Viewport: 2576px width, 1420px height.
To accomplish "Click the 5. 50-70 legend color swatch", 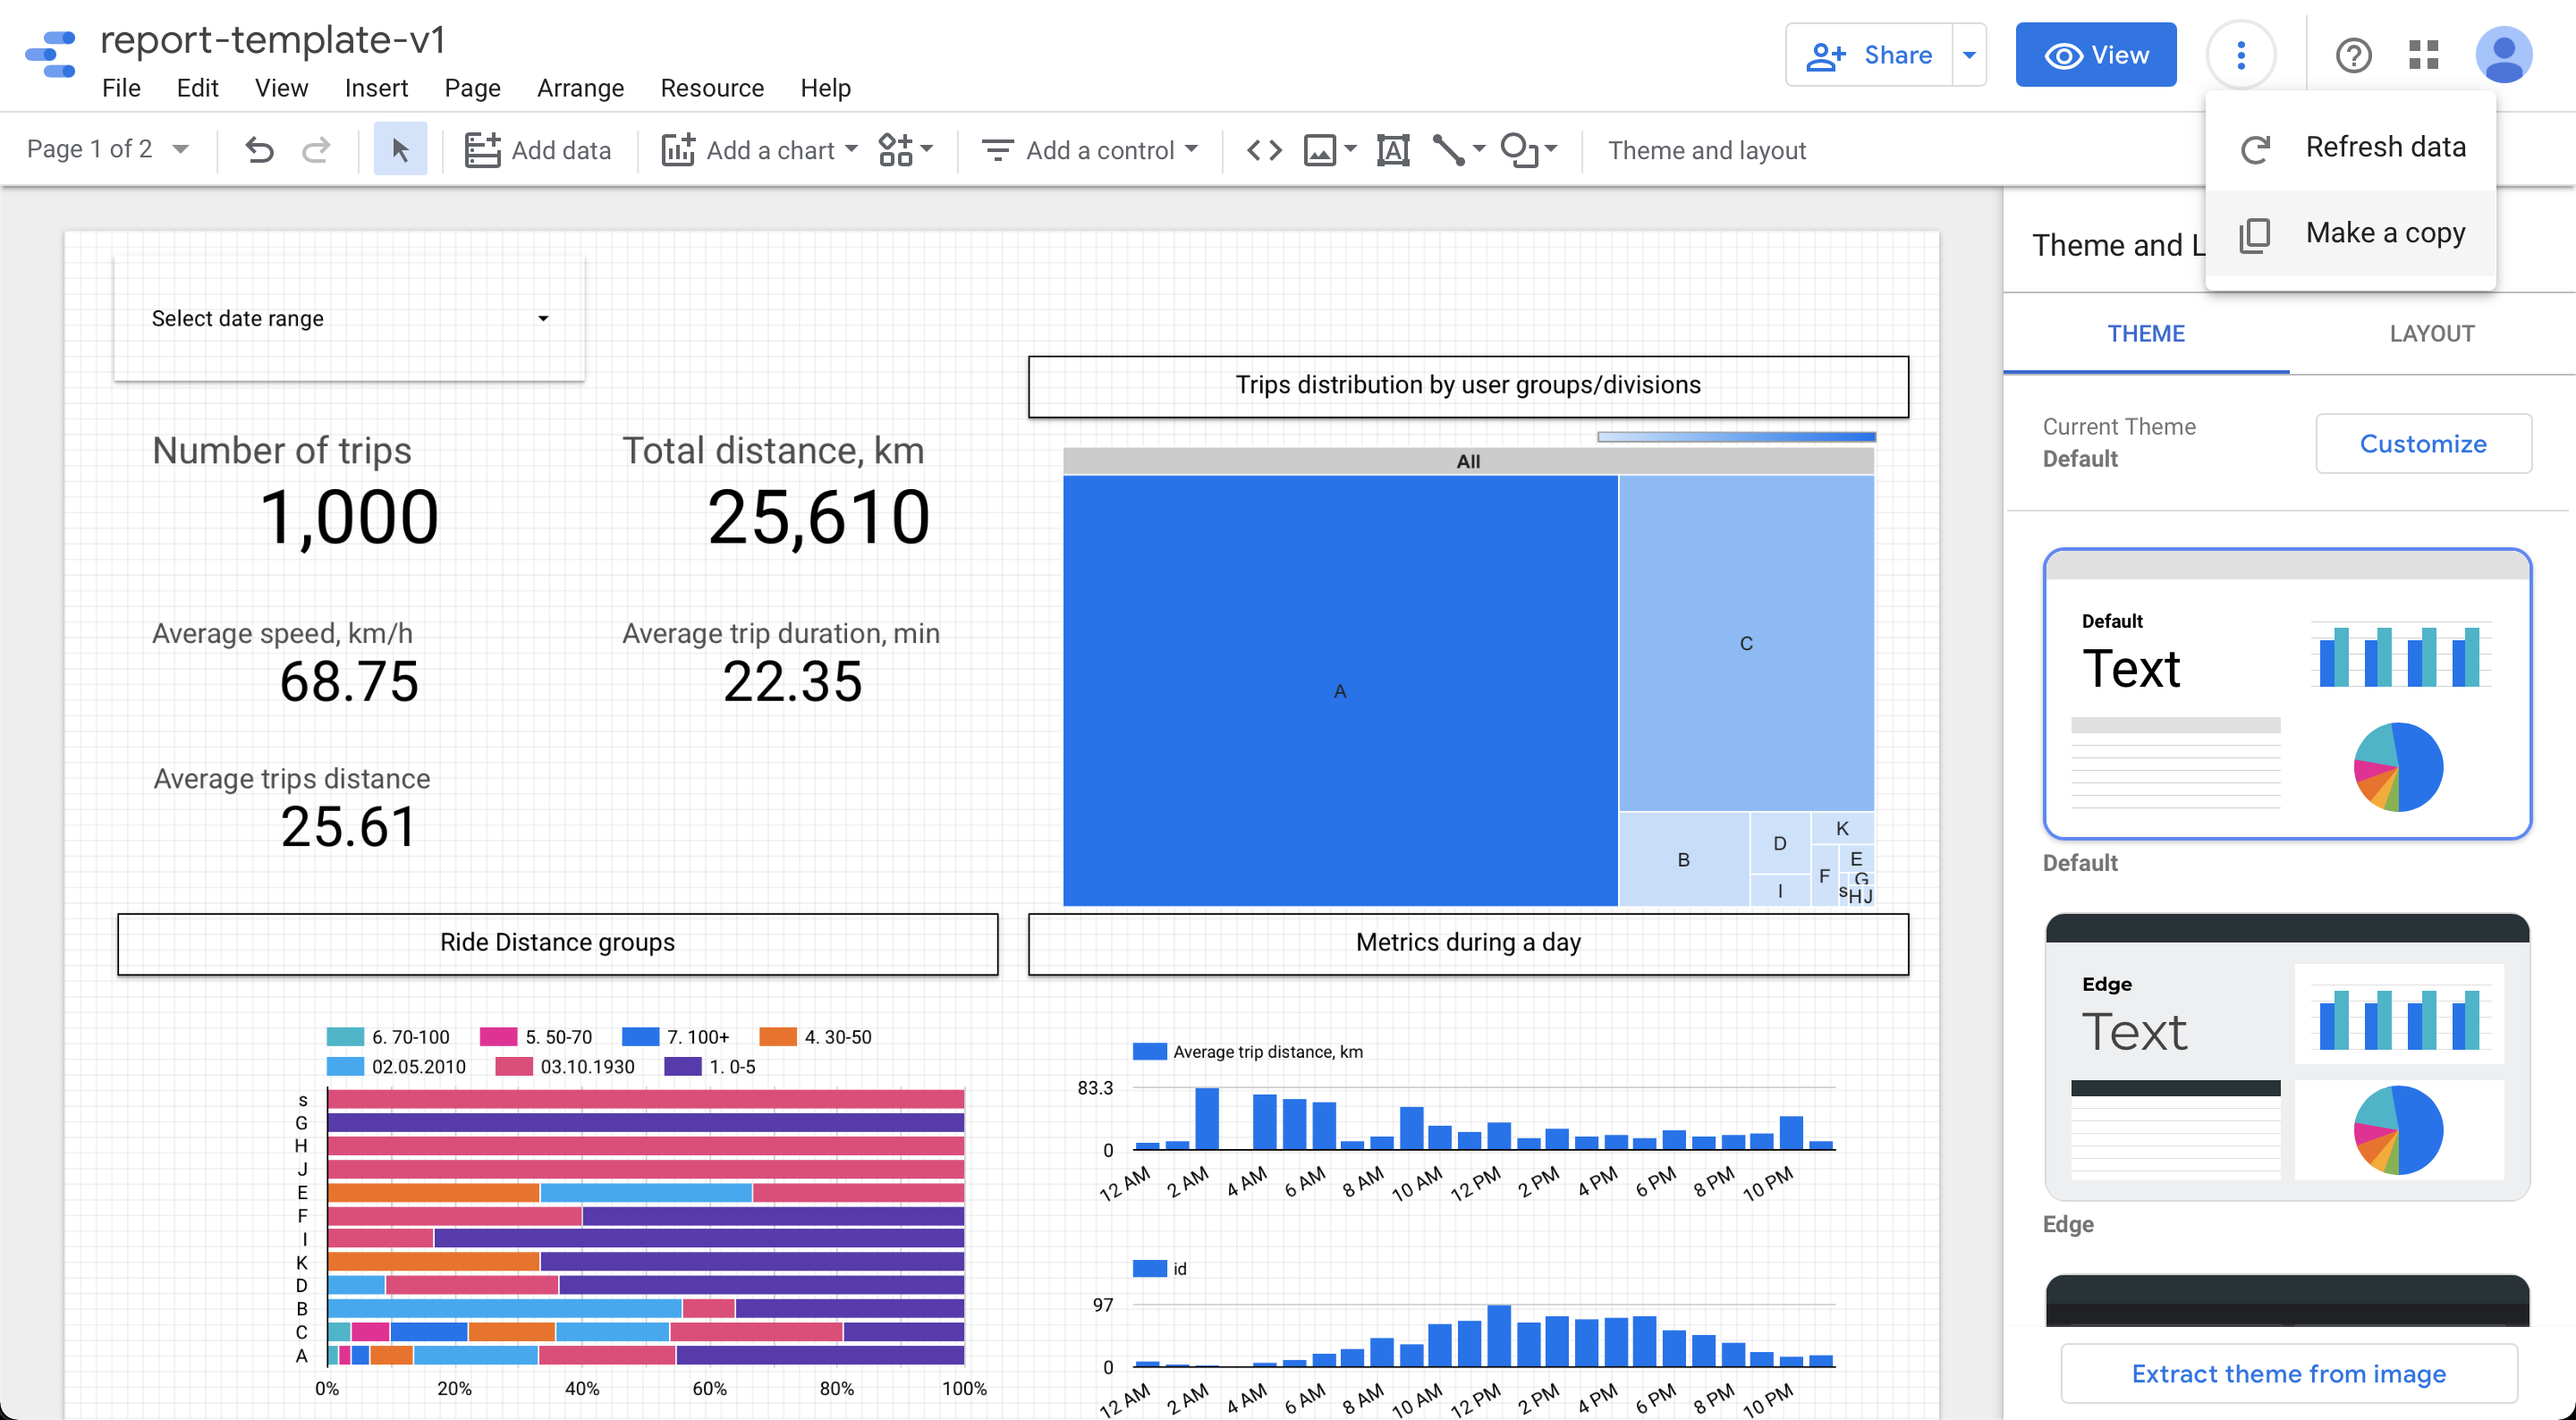I will (x=498, y=1037).
